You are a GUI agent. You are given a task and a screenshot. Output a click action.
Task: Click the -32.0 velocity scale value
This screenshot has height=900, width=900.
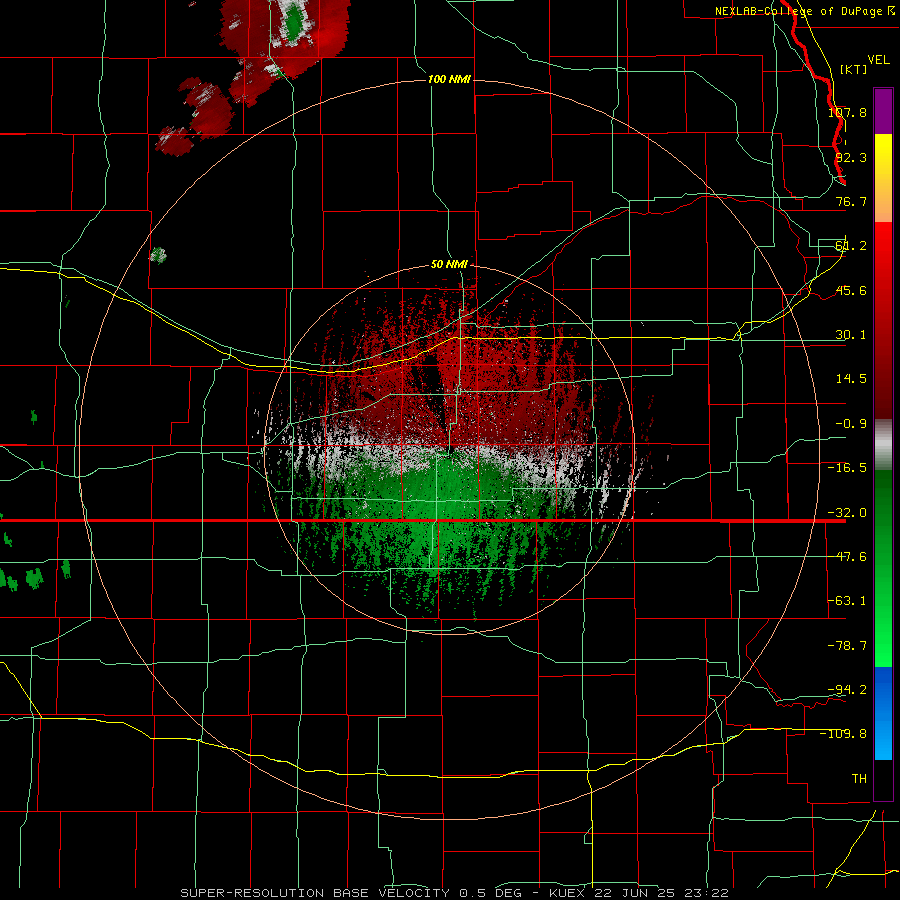click(x=847, y=513)
